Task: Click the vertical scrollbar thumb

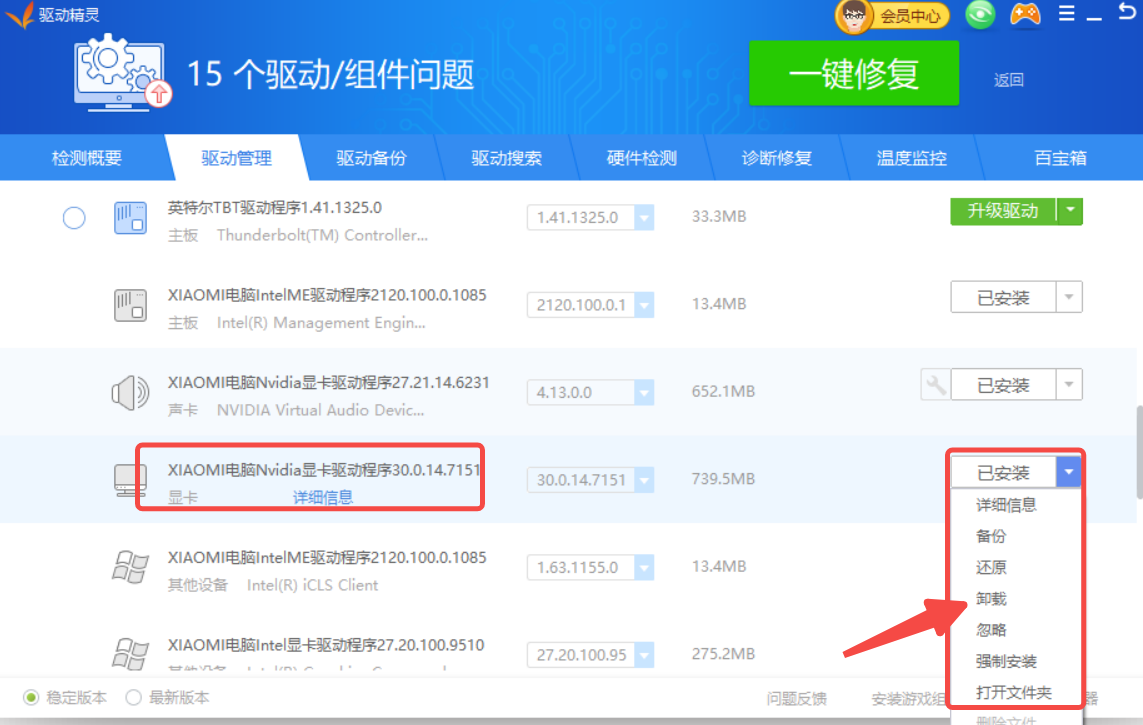Action: (x=1136, y=450)
